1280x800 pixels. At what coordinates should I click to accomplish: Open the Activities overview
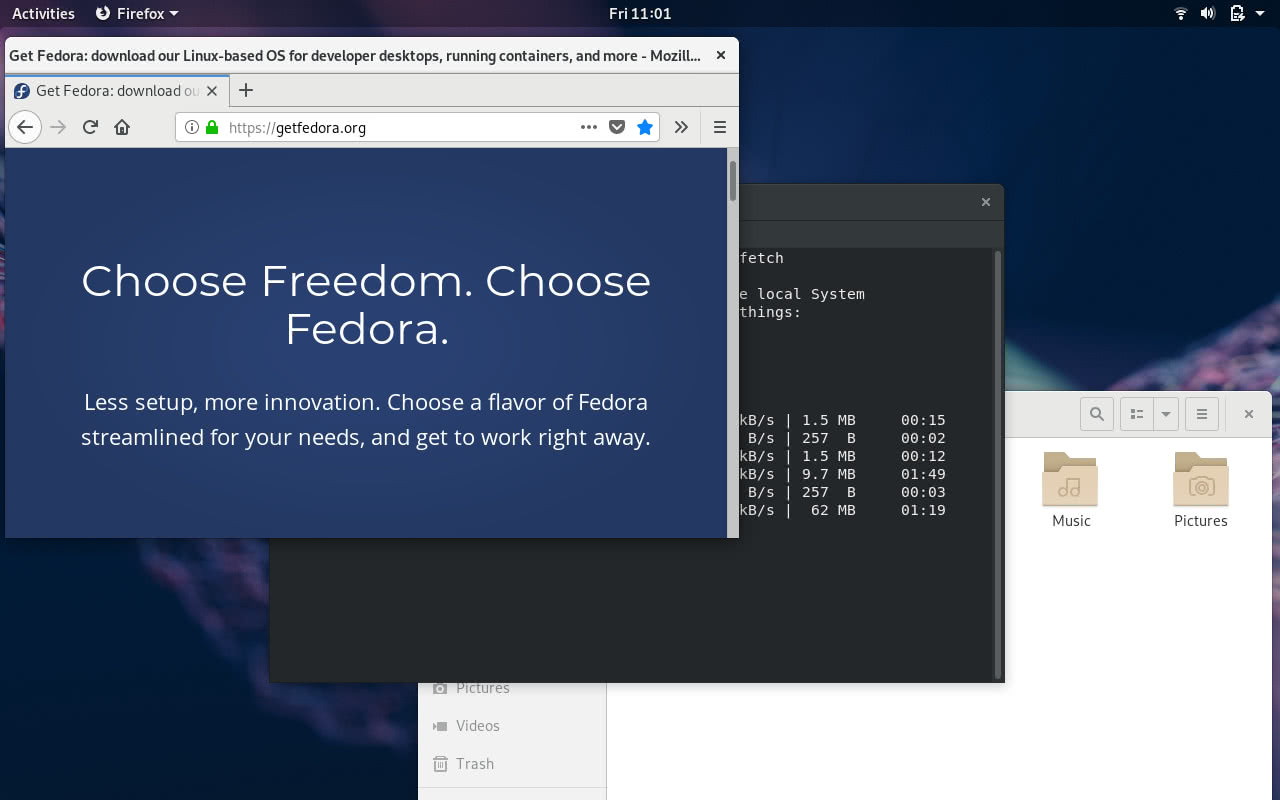(43, 13)
